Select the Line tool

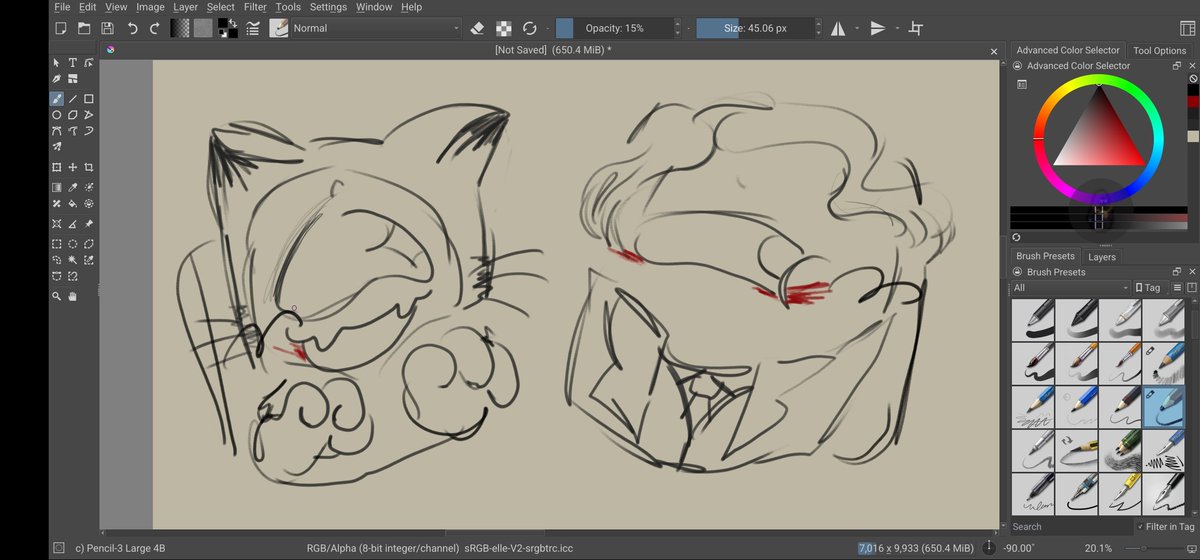point(73,99)
